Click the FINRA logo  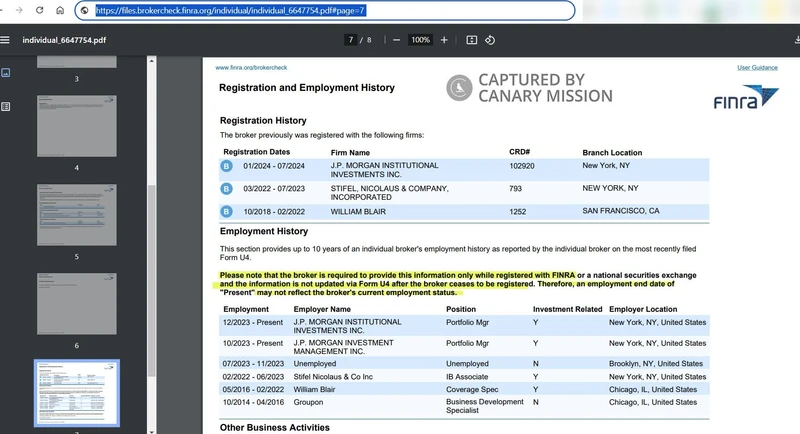pyautogui.click(x=746, y=97)
